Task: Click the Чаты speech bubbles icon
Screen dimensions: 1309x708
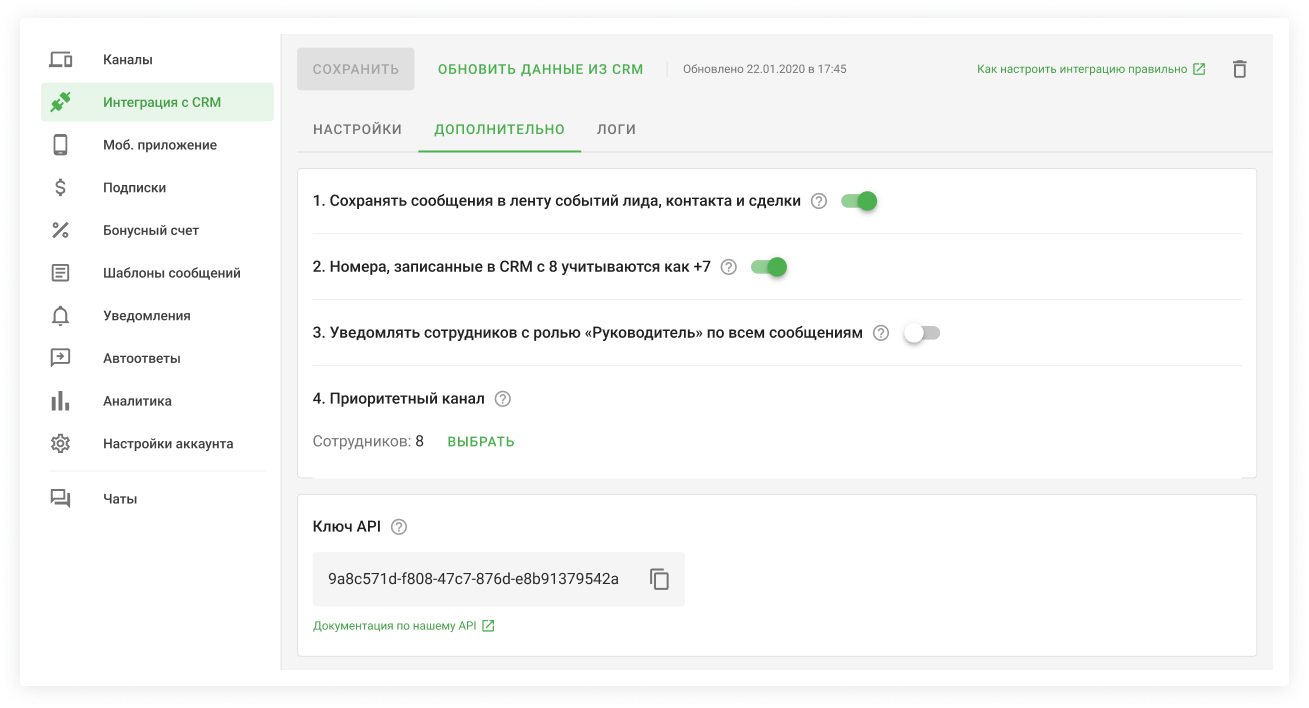Action: coord(61,499)
